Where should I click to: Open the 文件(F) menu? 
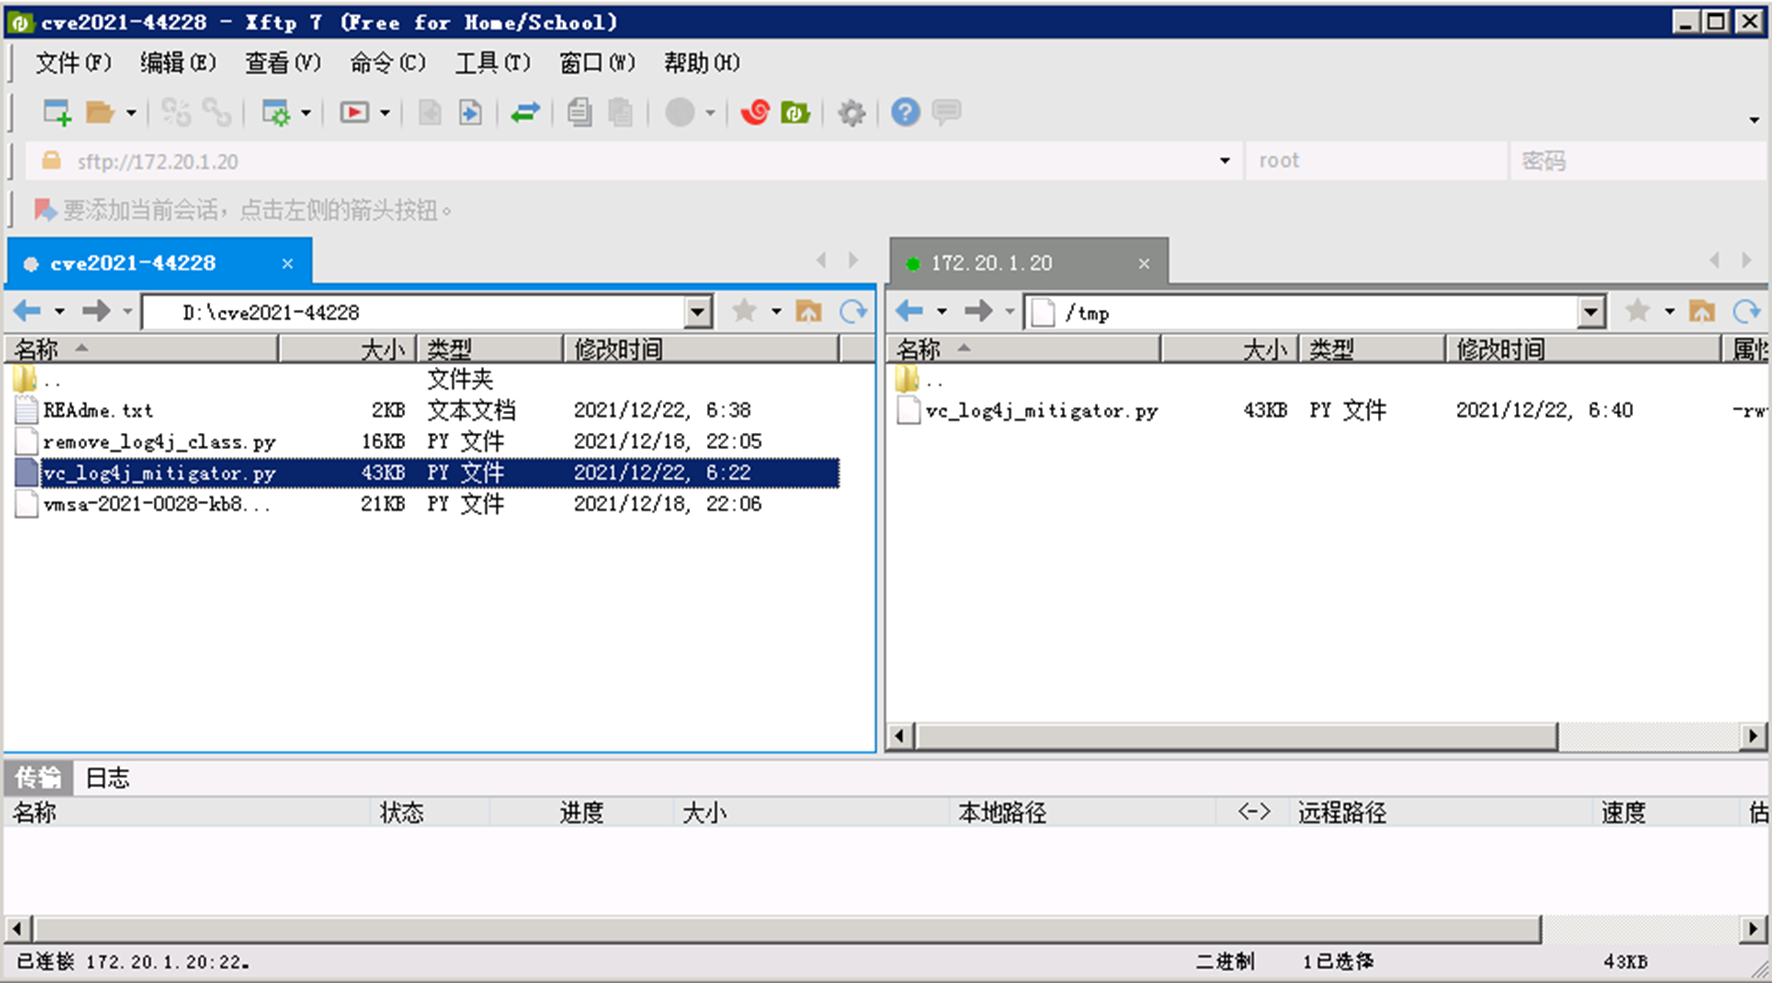73,63
